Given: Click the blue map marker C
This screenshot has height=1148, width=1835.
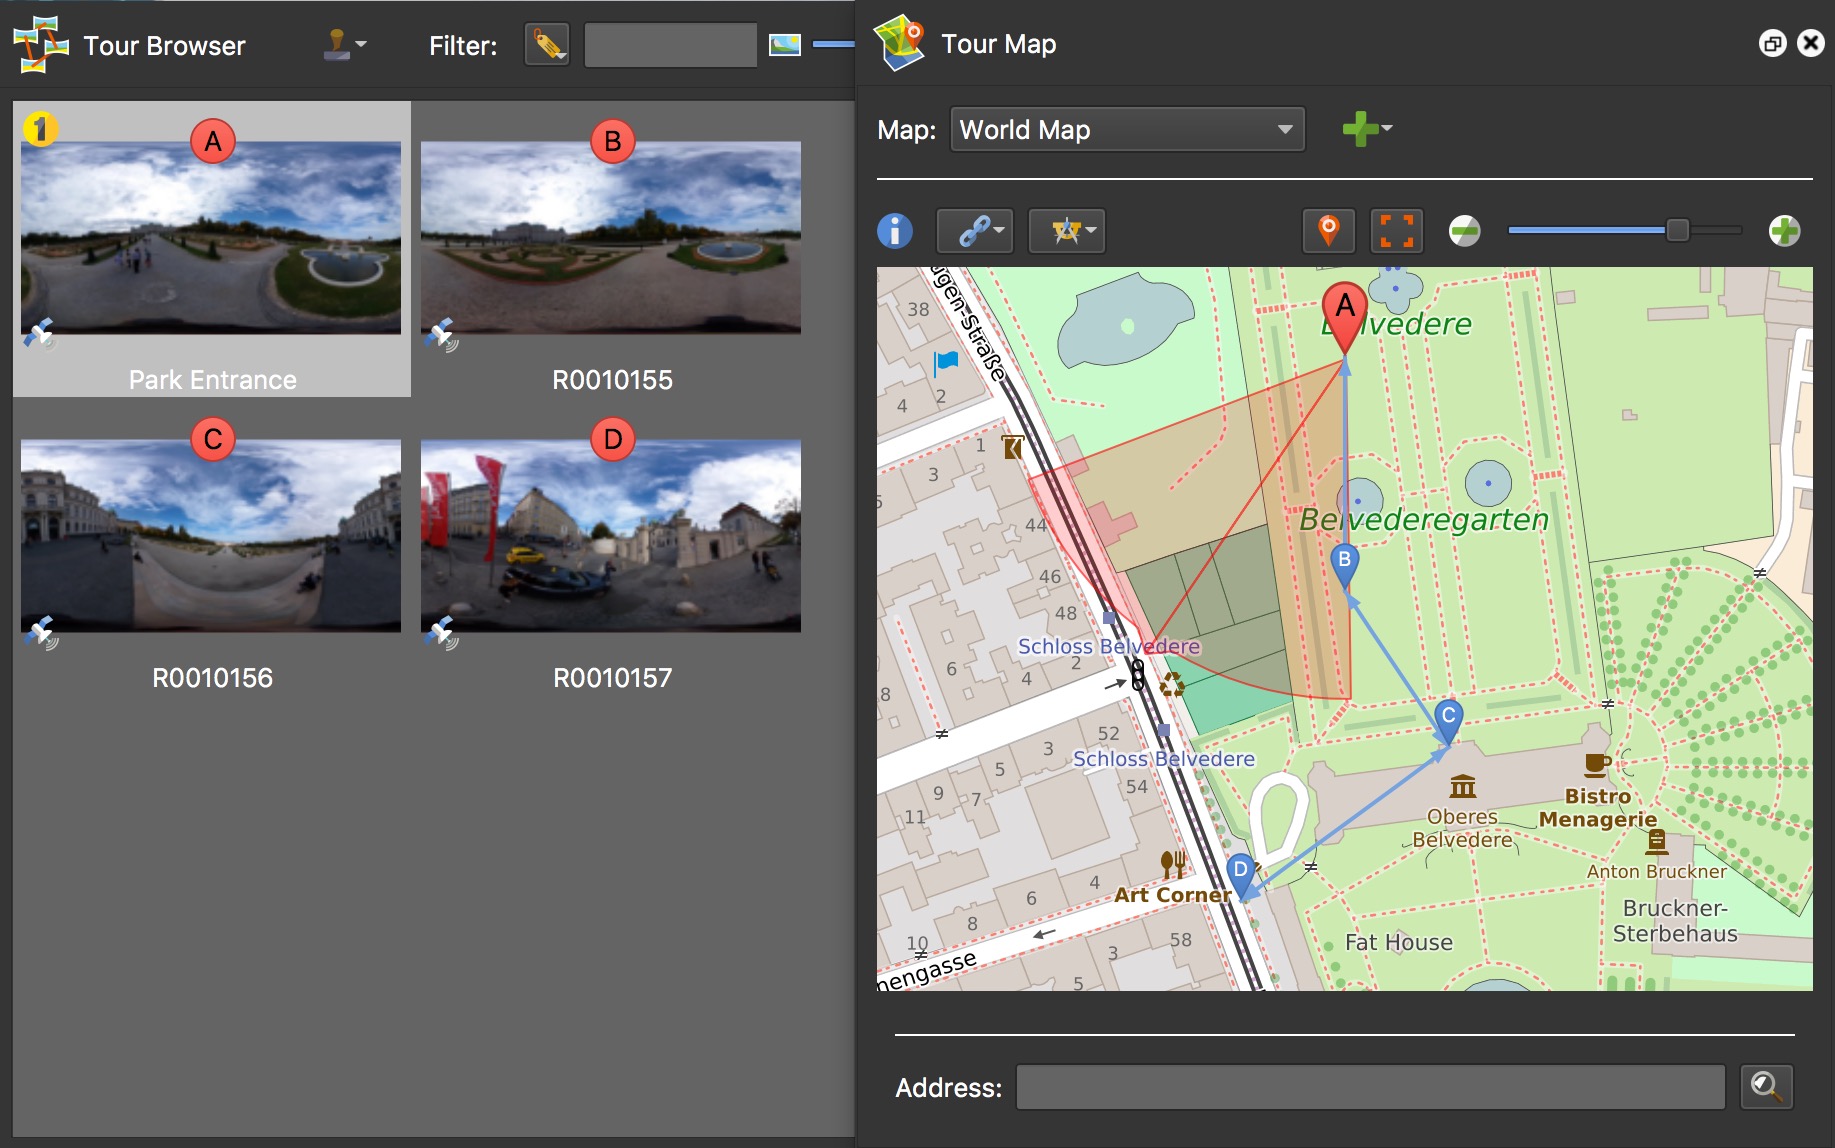Looking at the screenshot, I should [x=1448, y=716].
